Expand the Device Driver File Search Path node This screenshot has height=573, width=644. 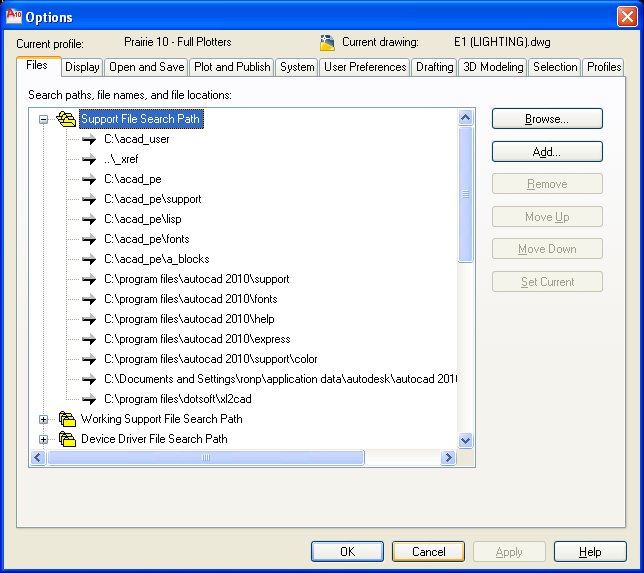(x=43, y=440)
